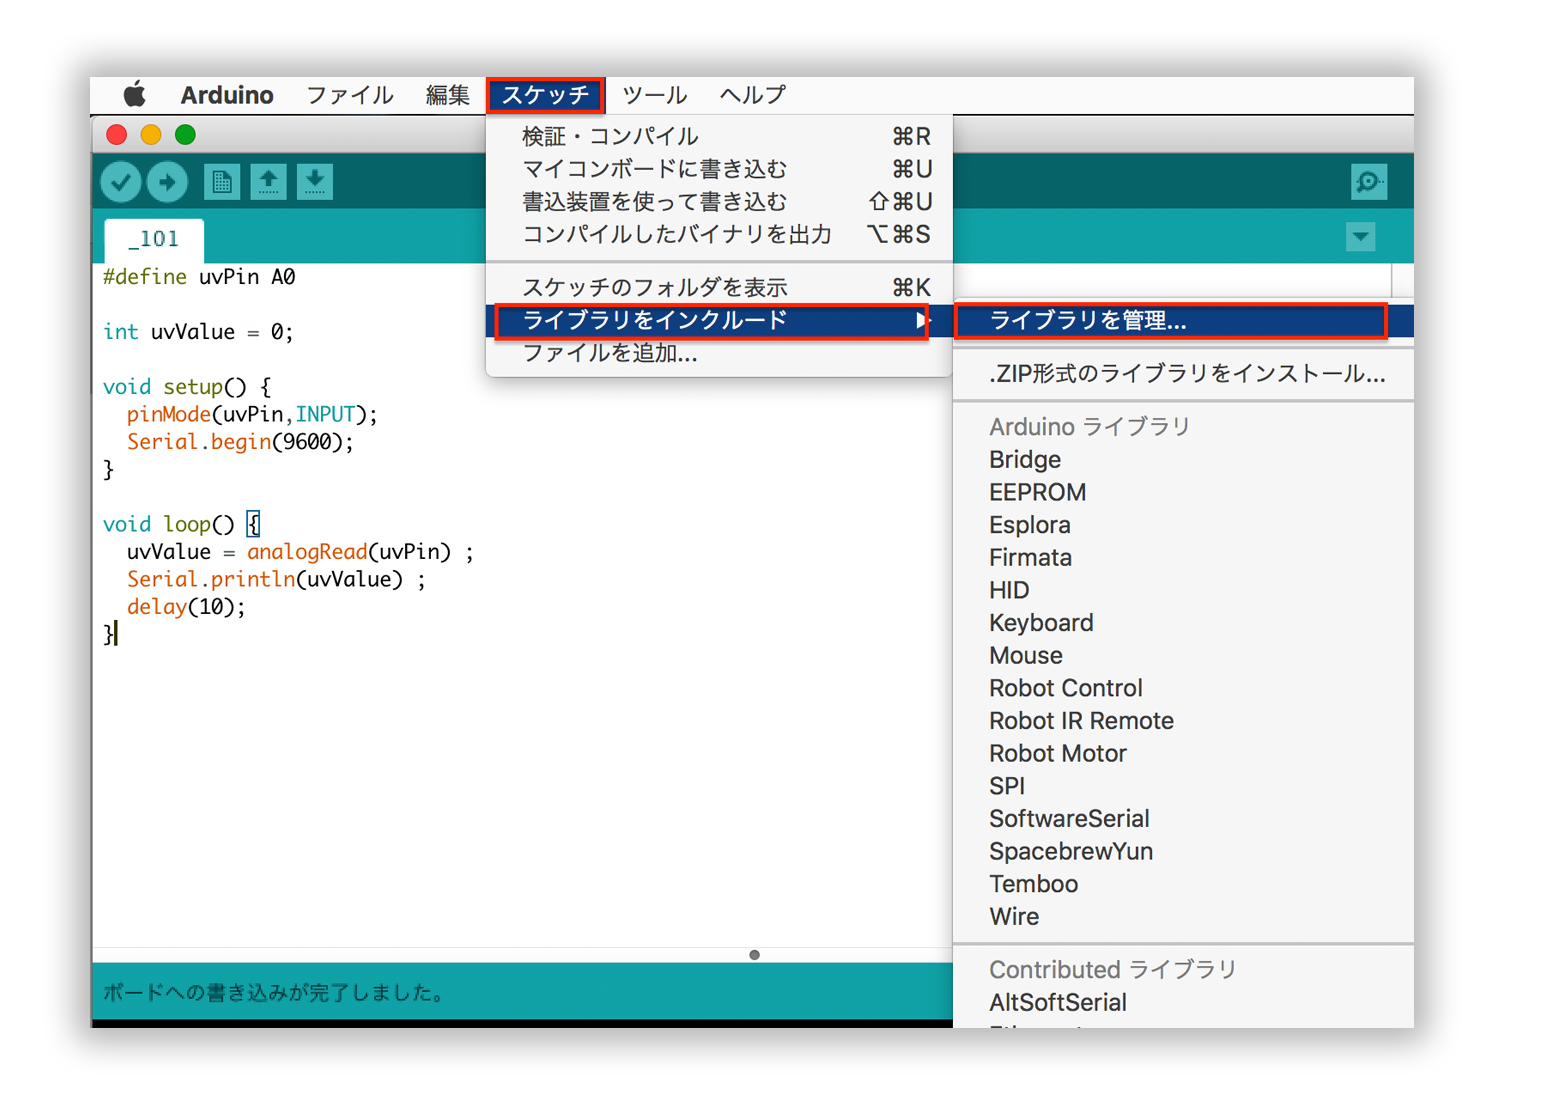Click the Open sketch up-arrow icon
Image resolution: width=1542 pixels, height=1107 pixels.
268,182
